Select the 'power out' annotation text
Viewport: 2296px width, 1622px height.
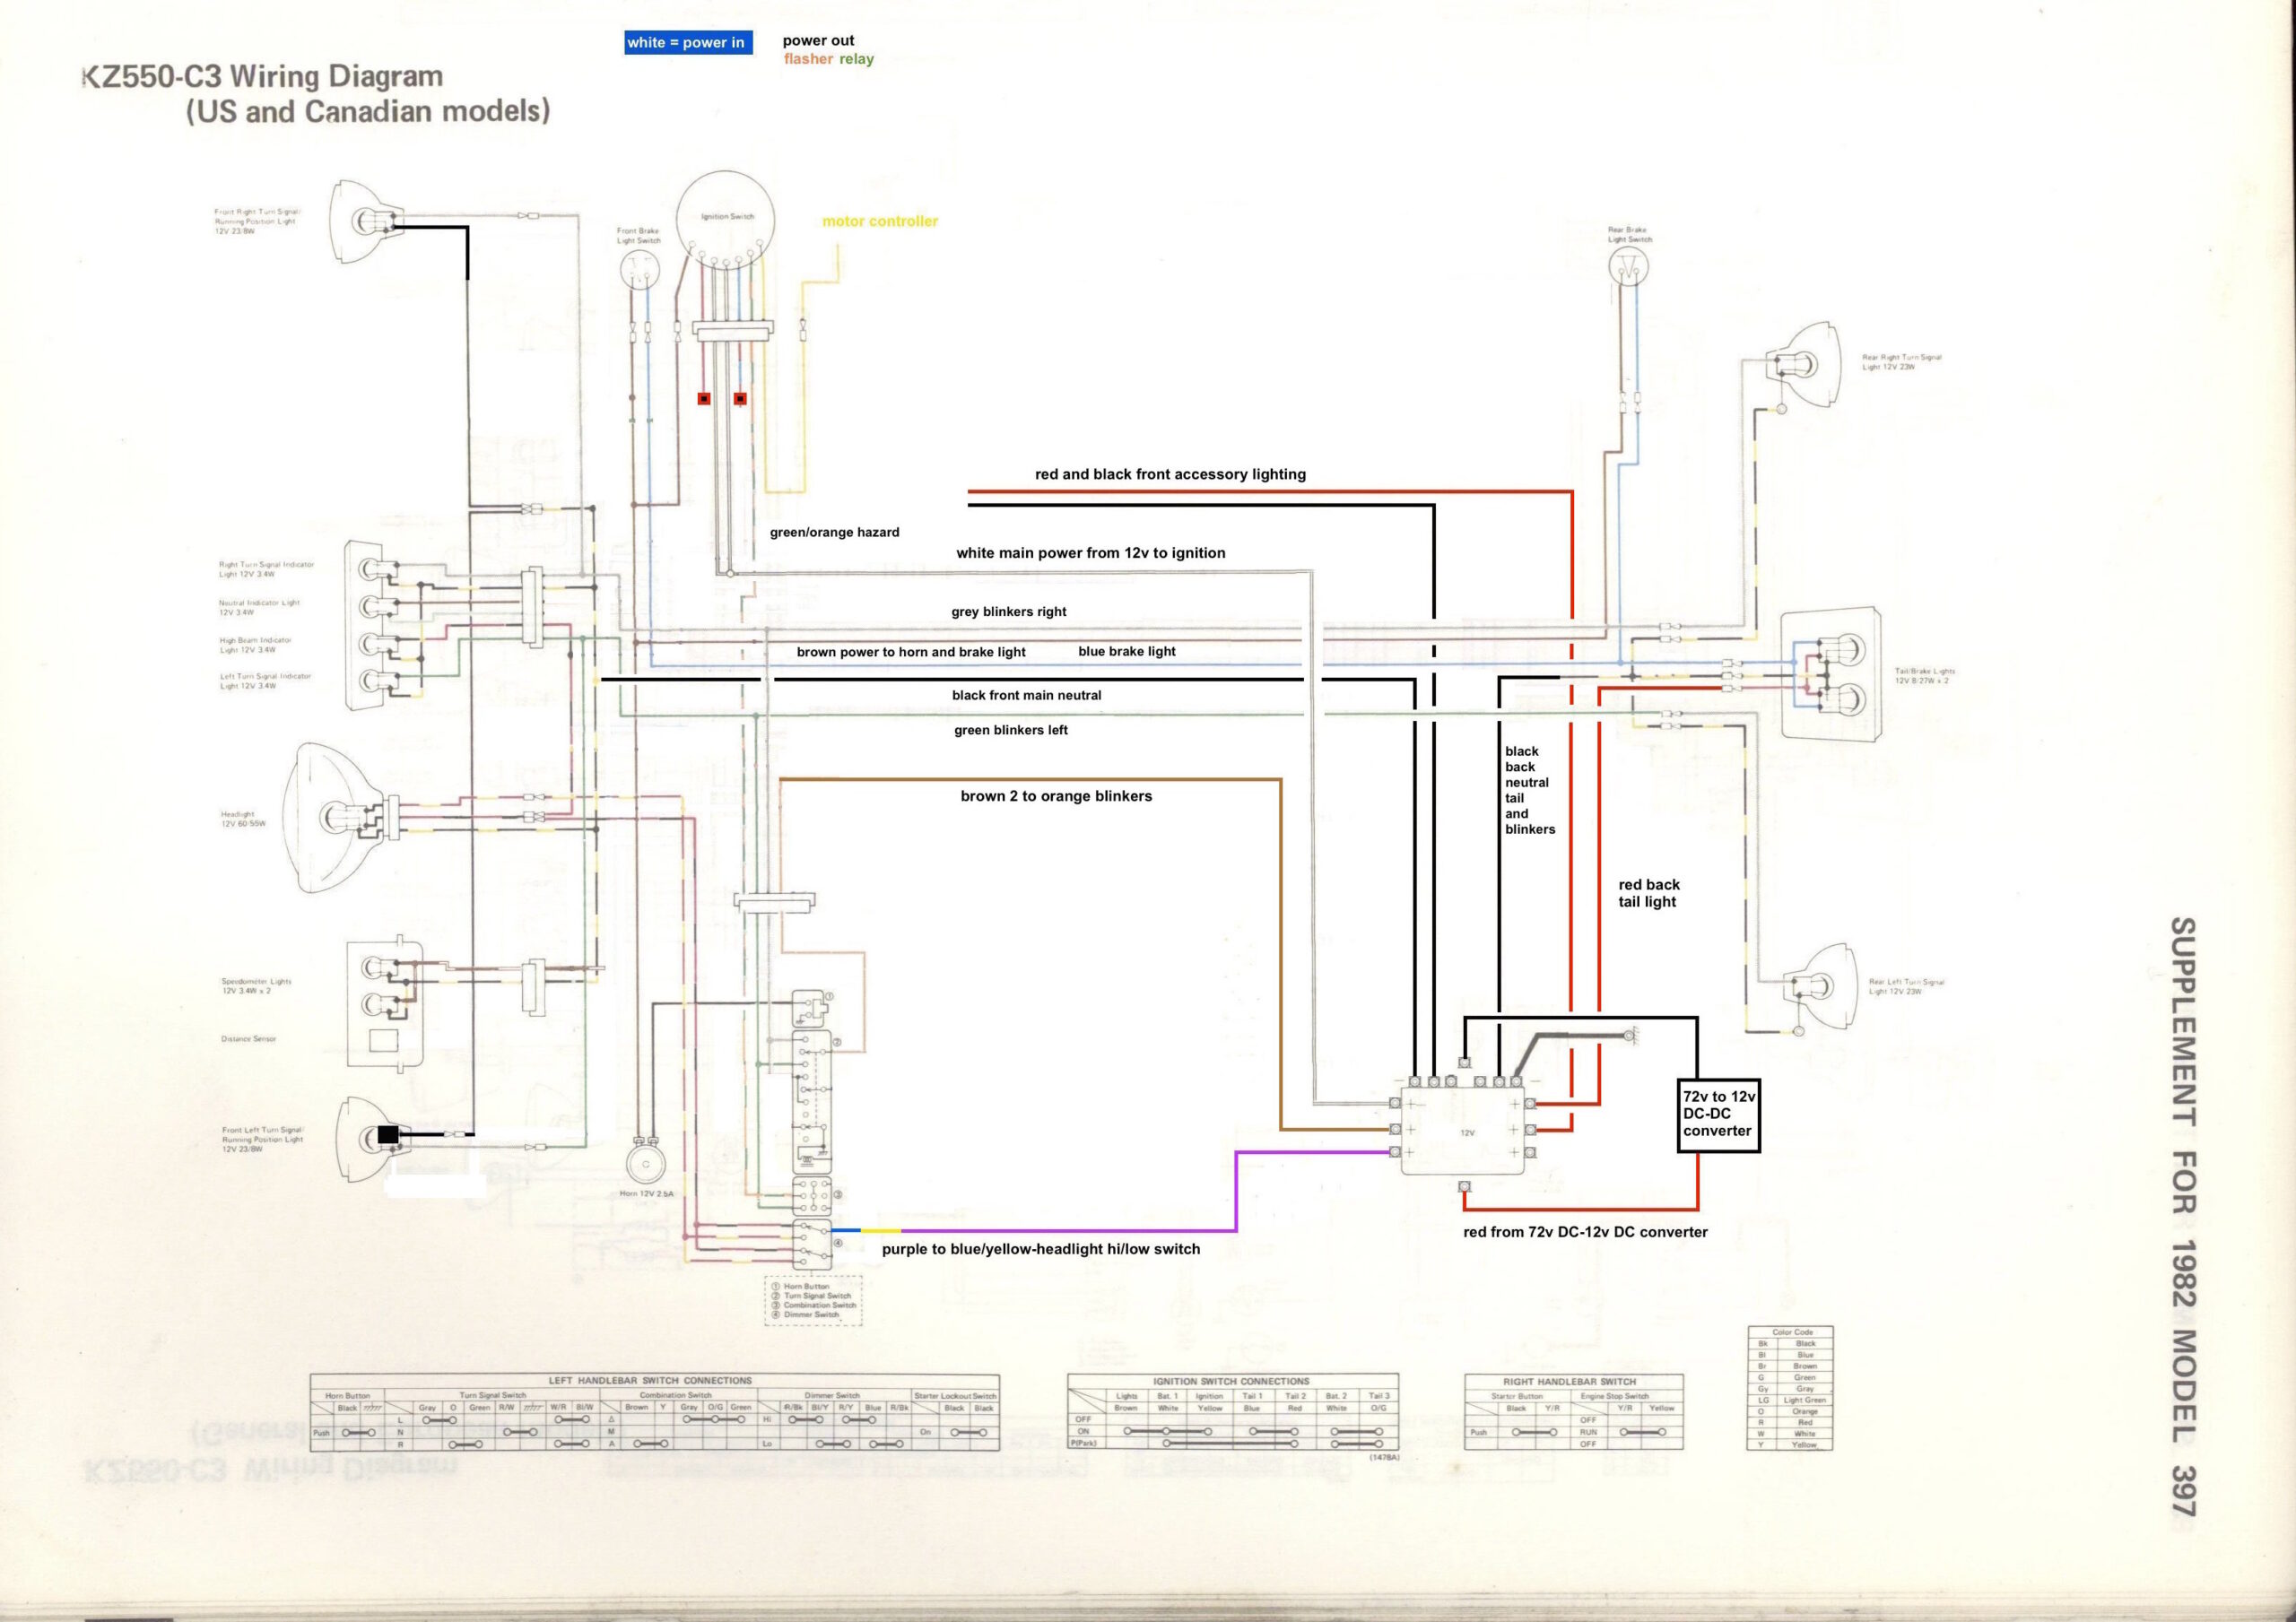pyautogui.click(x=818, y=41)
